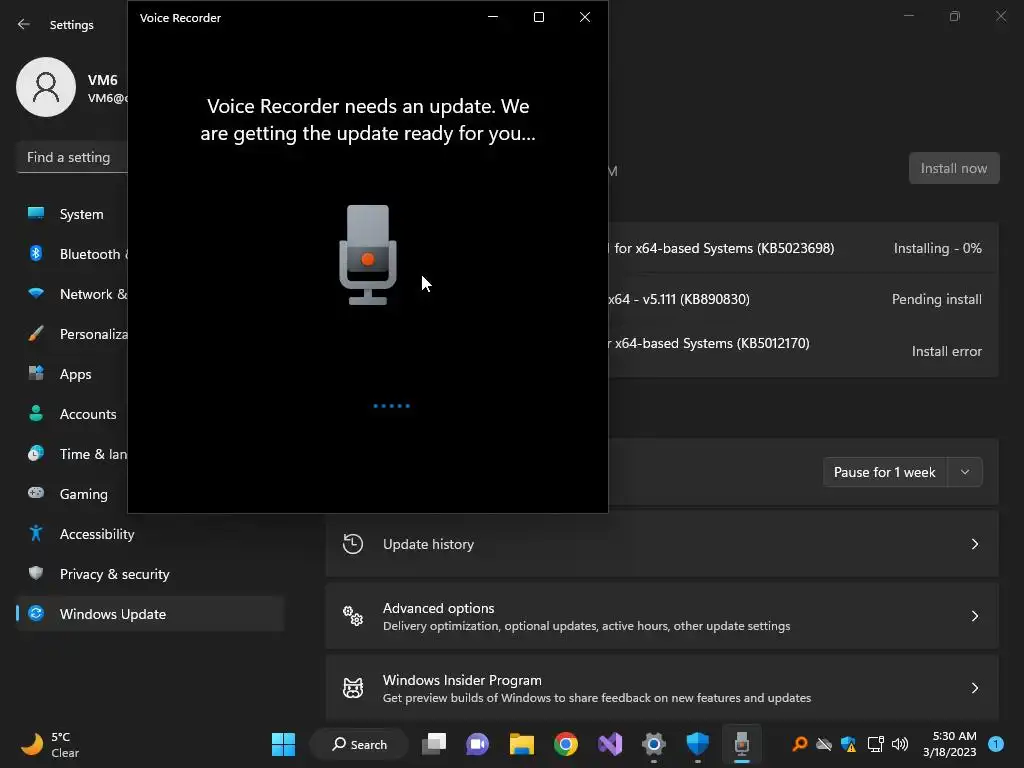Click the Install now button
The image size is (1024, 768).
pyautogui.click(x=953, y=168)
